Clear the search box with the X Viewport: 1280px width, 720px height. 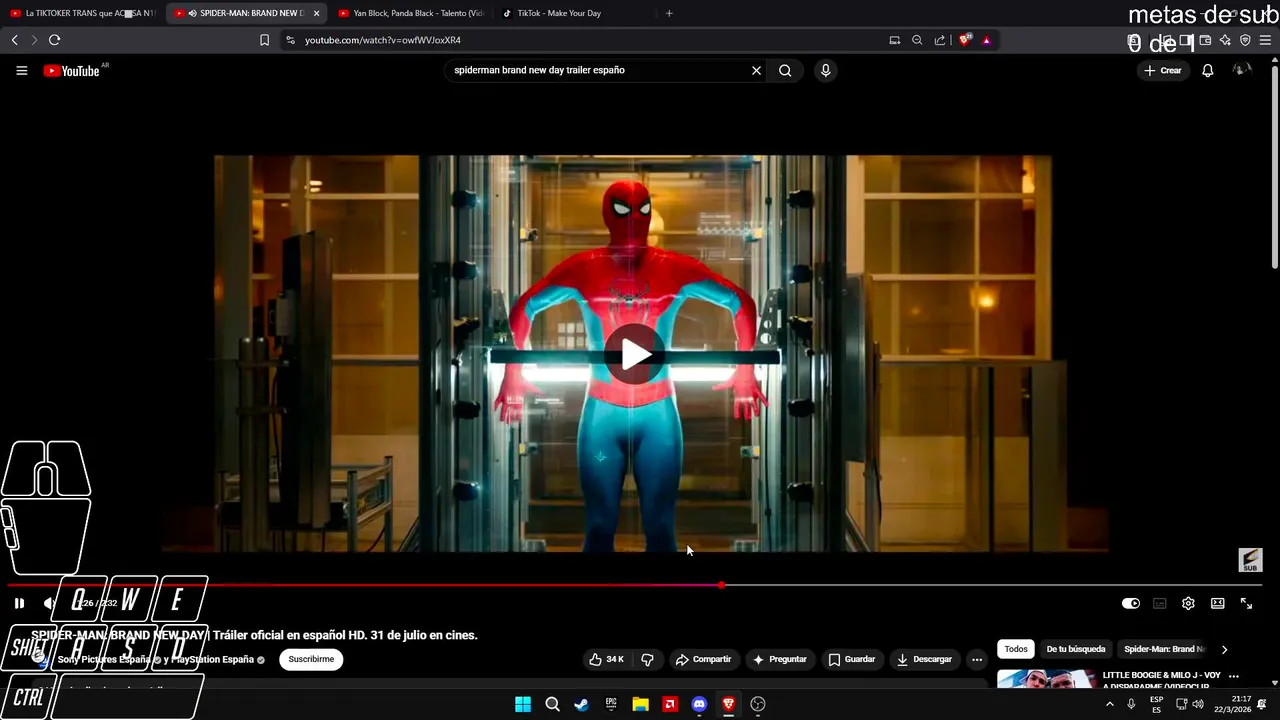(x=756, y=70)
